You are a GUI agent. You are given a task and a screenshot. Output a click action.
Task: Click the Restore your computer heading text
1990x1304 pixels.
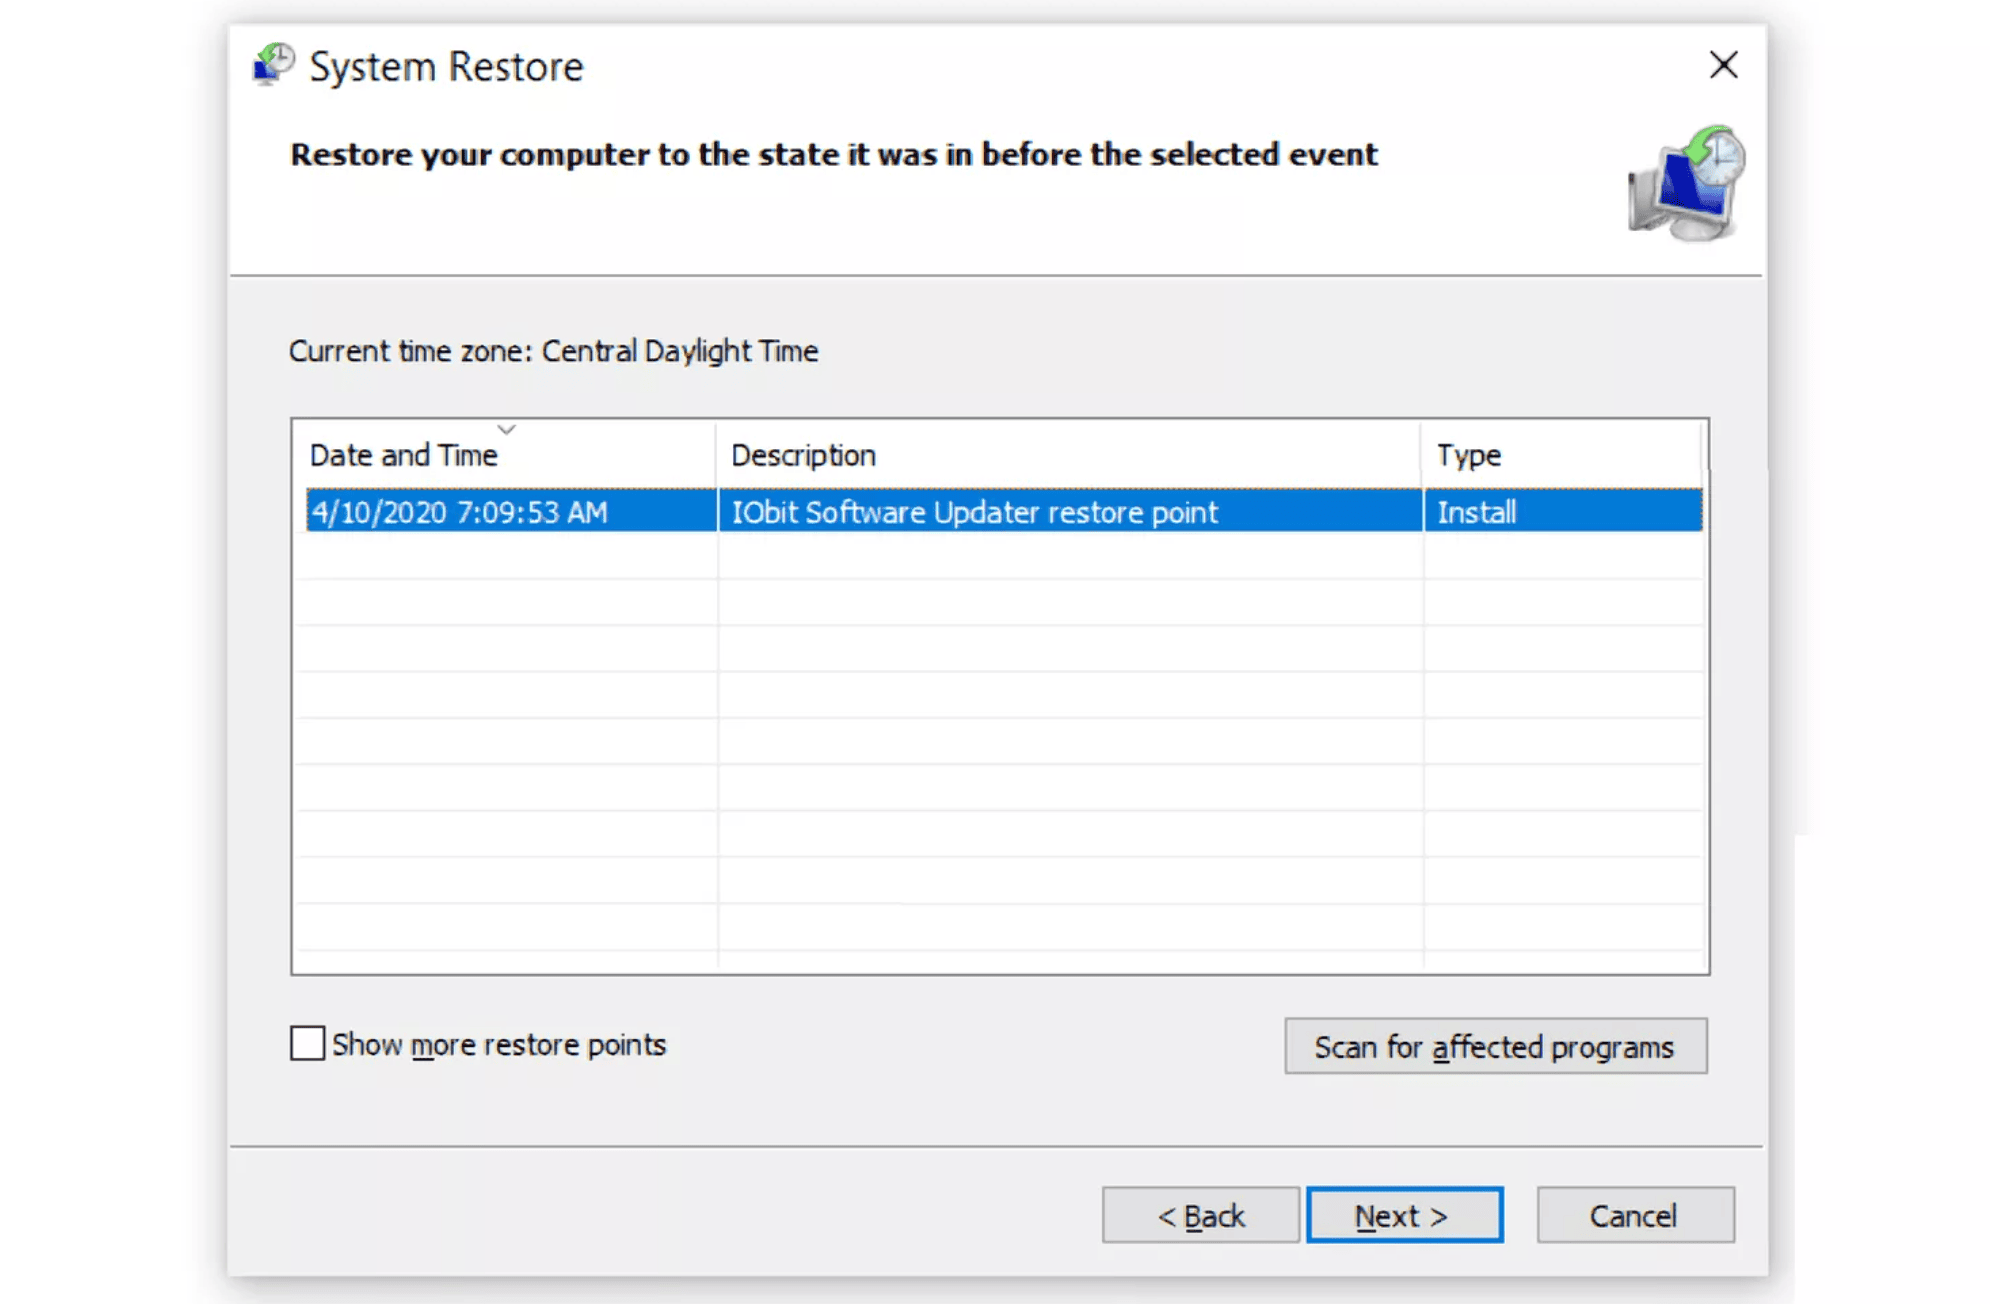click(832, 154)
